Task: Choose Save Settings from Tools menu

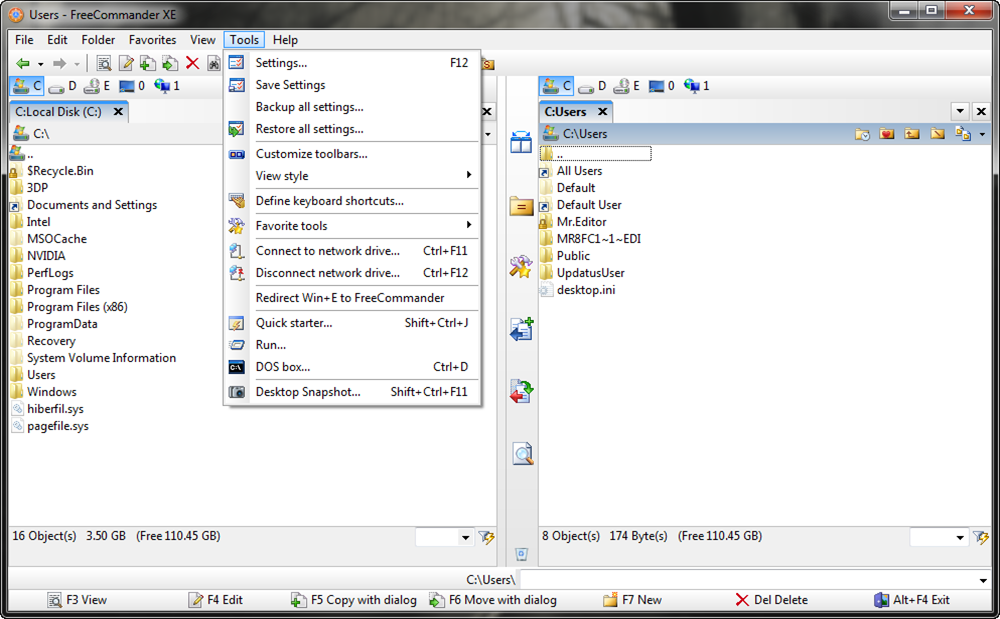Action: [352, 85]
